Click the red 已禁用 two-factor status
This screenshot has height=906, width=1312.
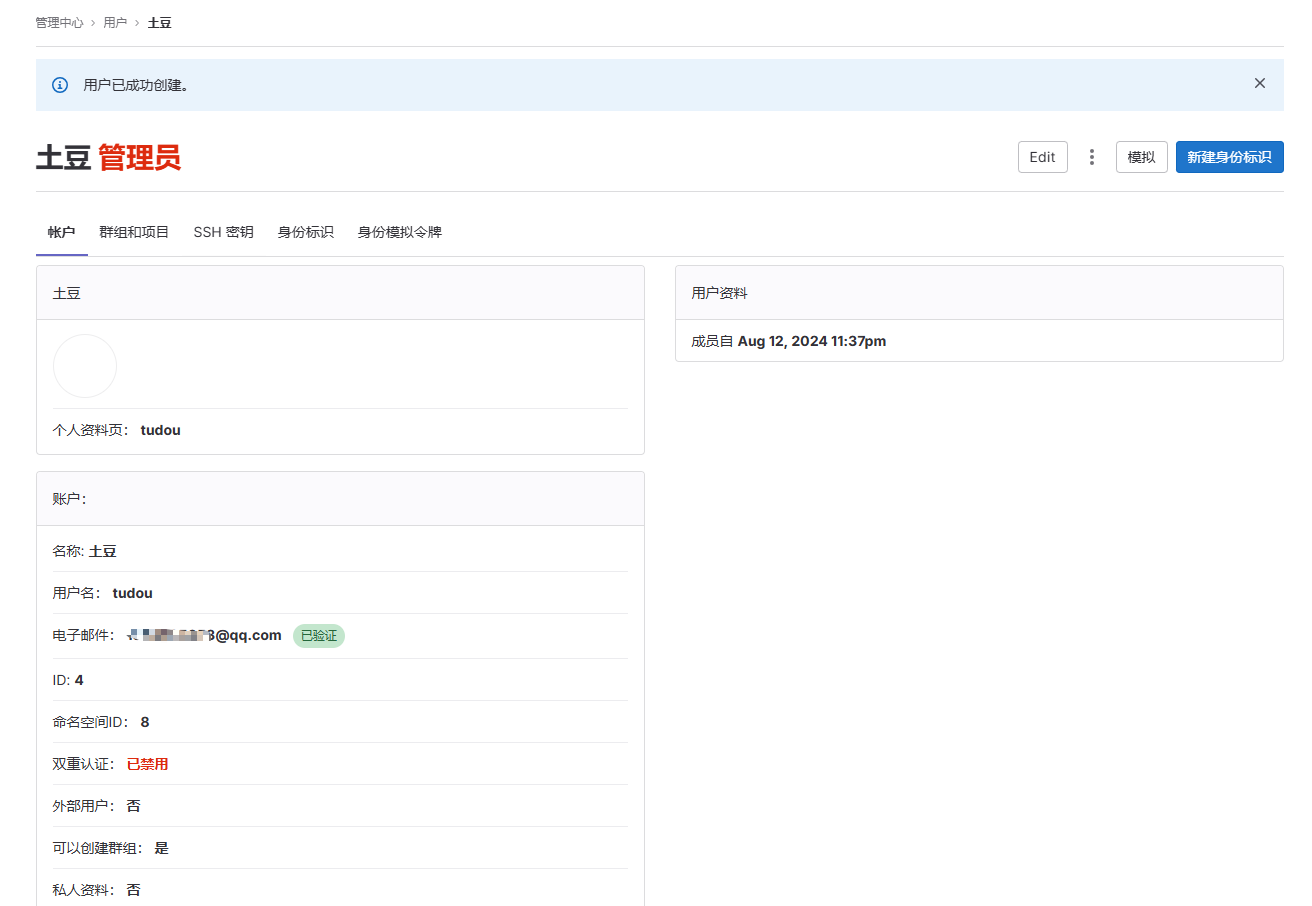tap(147, 764)
